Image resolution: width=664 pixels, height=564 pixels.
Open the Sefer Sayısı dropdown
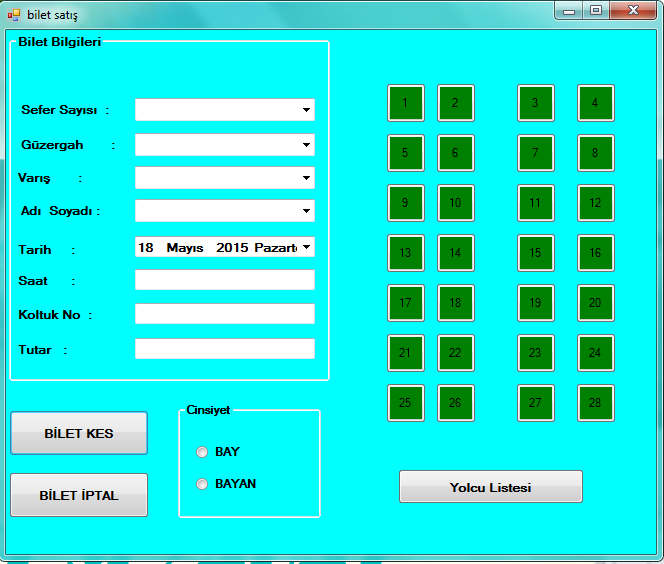[306, 110]
